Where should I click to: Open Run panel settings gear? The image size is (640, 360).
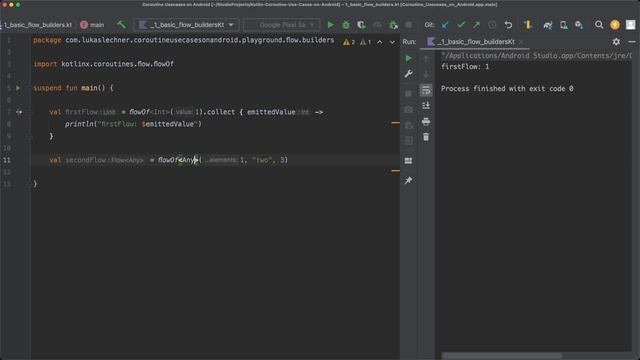616,42
